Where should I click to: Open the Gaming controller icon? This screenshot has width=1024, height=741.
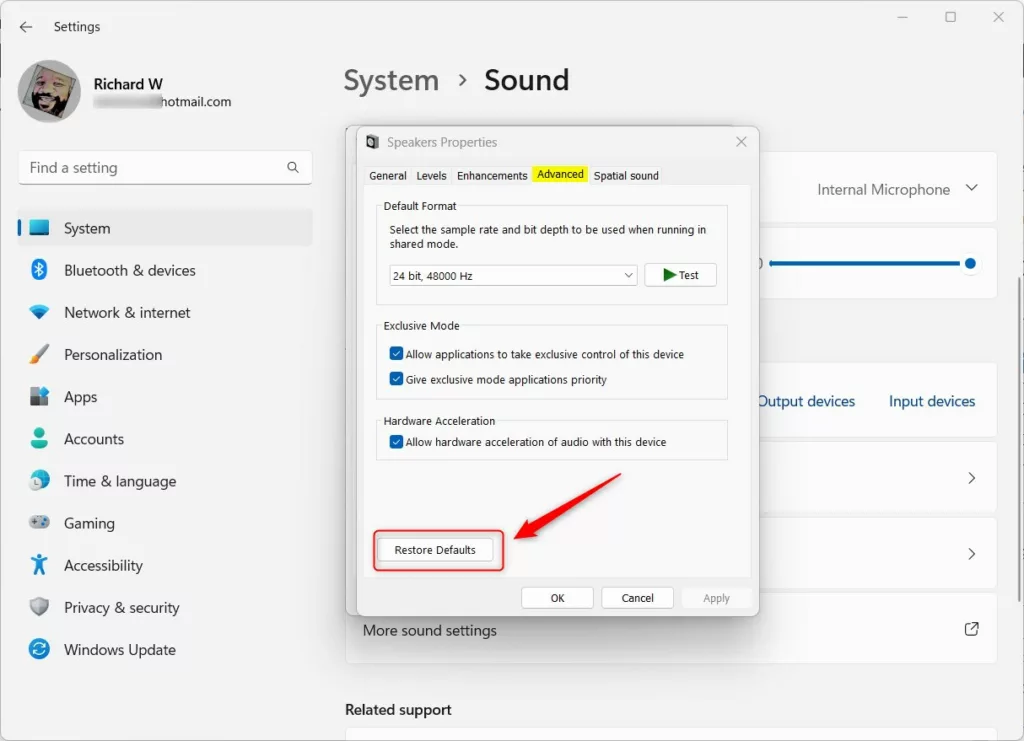pyautogui.click(x=39, y=523)
